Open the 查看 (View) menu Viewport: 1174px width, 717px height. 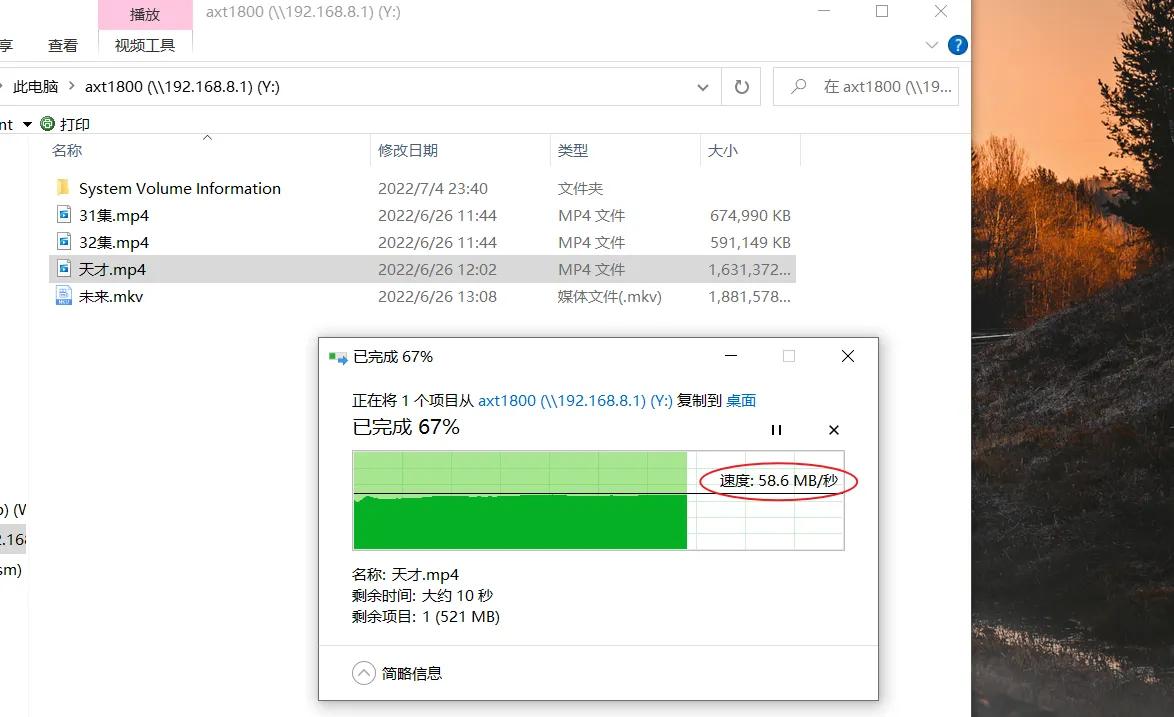(62, 45)
